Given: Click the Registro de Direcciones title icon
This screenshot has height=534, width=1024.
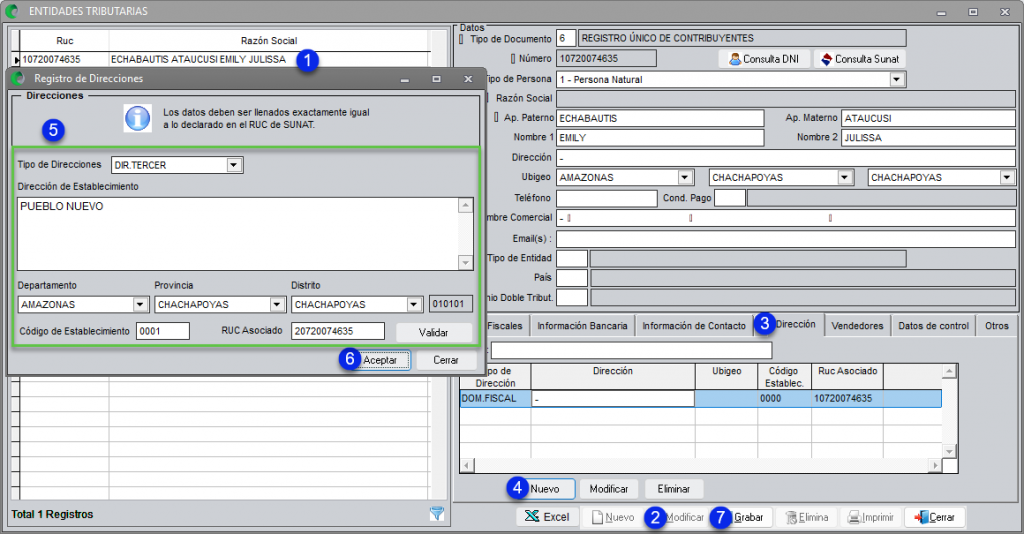Looking at the screenshot, I should point(18,78).
